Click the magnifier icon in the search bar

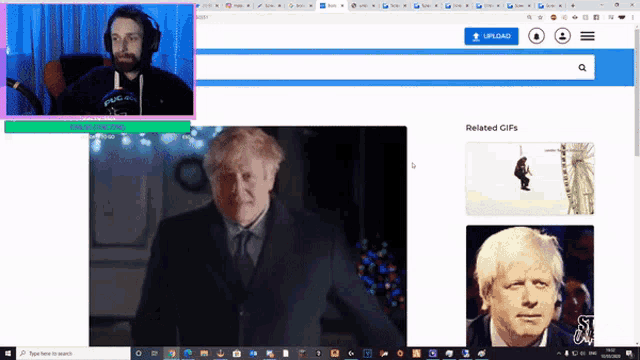tap(582, 68)
